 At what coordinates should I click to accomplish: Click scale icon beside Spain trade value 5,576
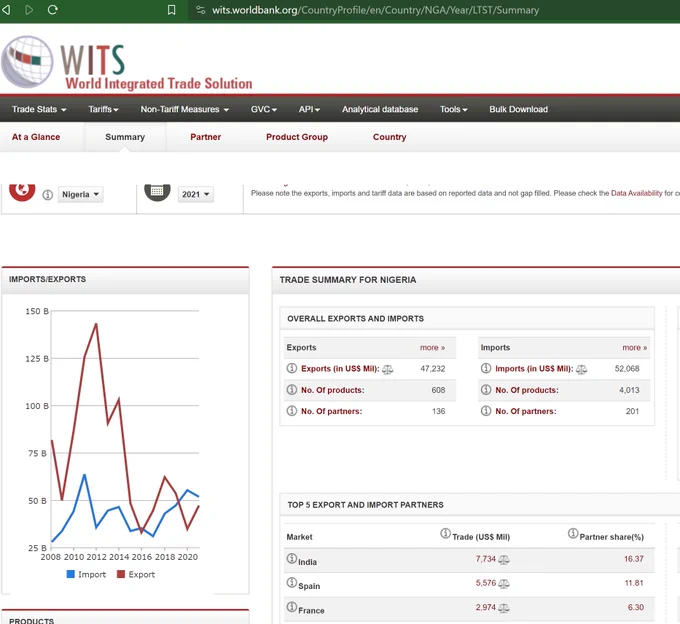[x=503, y=584]
